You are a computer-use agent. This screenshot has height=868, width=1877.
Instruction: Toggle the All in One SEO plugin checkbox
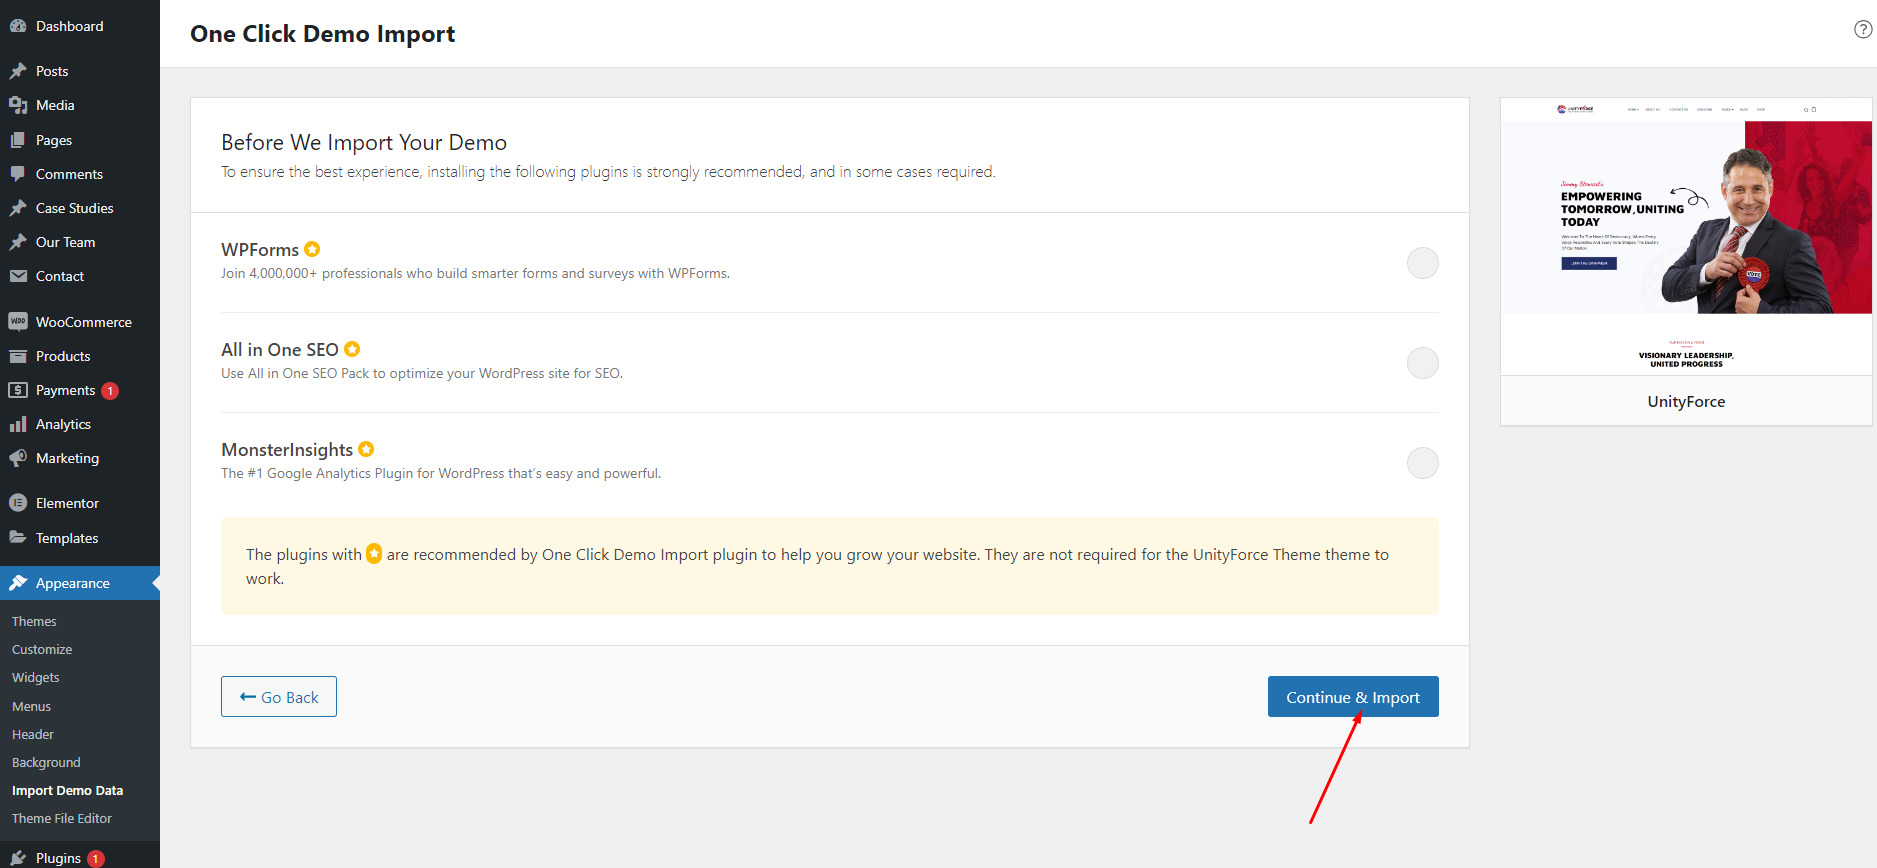(1422, 363)
